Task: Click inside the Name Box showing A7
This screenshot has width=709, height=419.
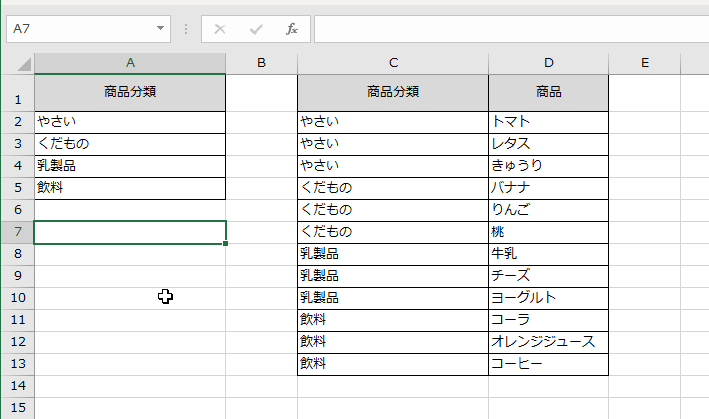Action: tap(80, 29)
